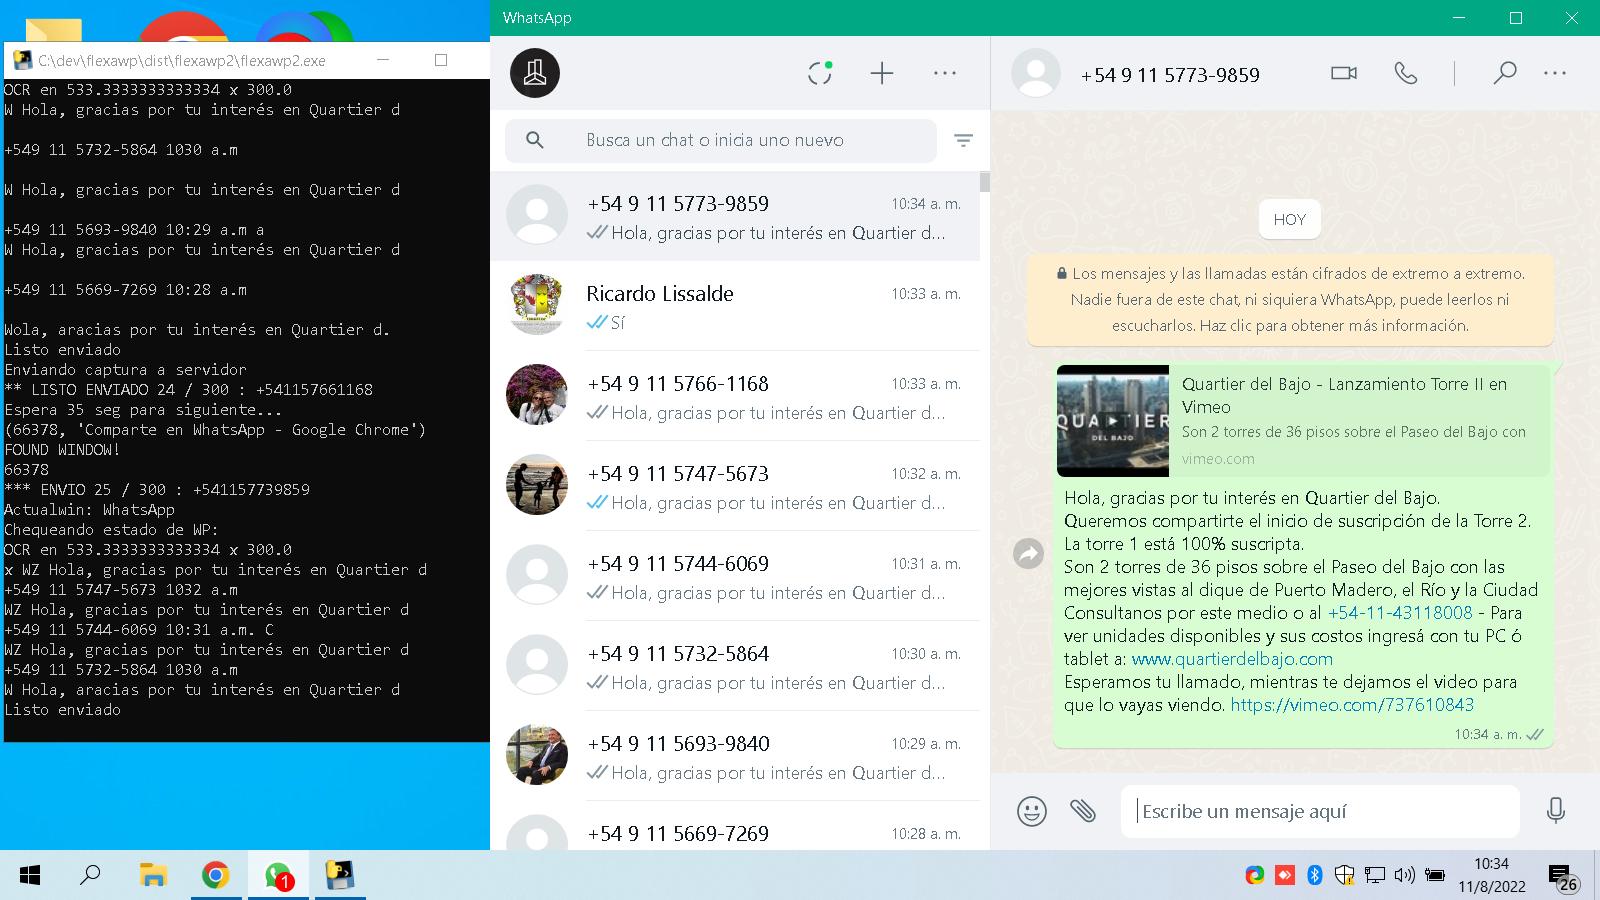Open the WhatsApp status updates icon
This screenshot has width=1600, height=900.
tap(820, 73)
